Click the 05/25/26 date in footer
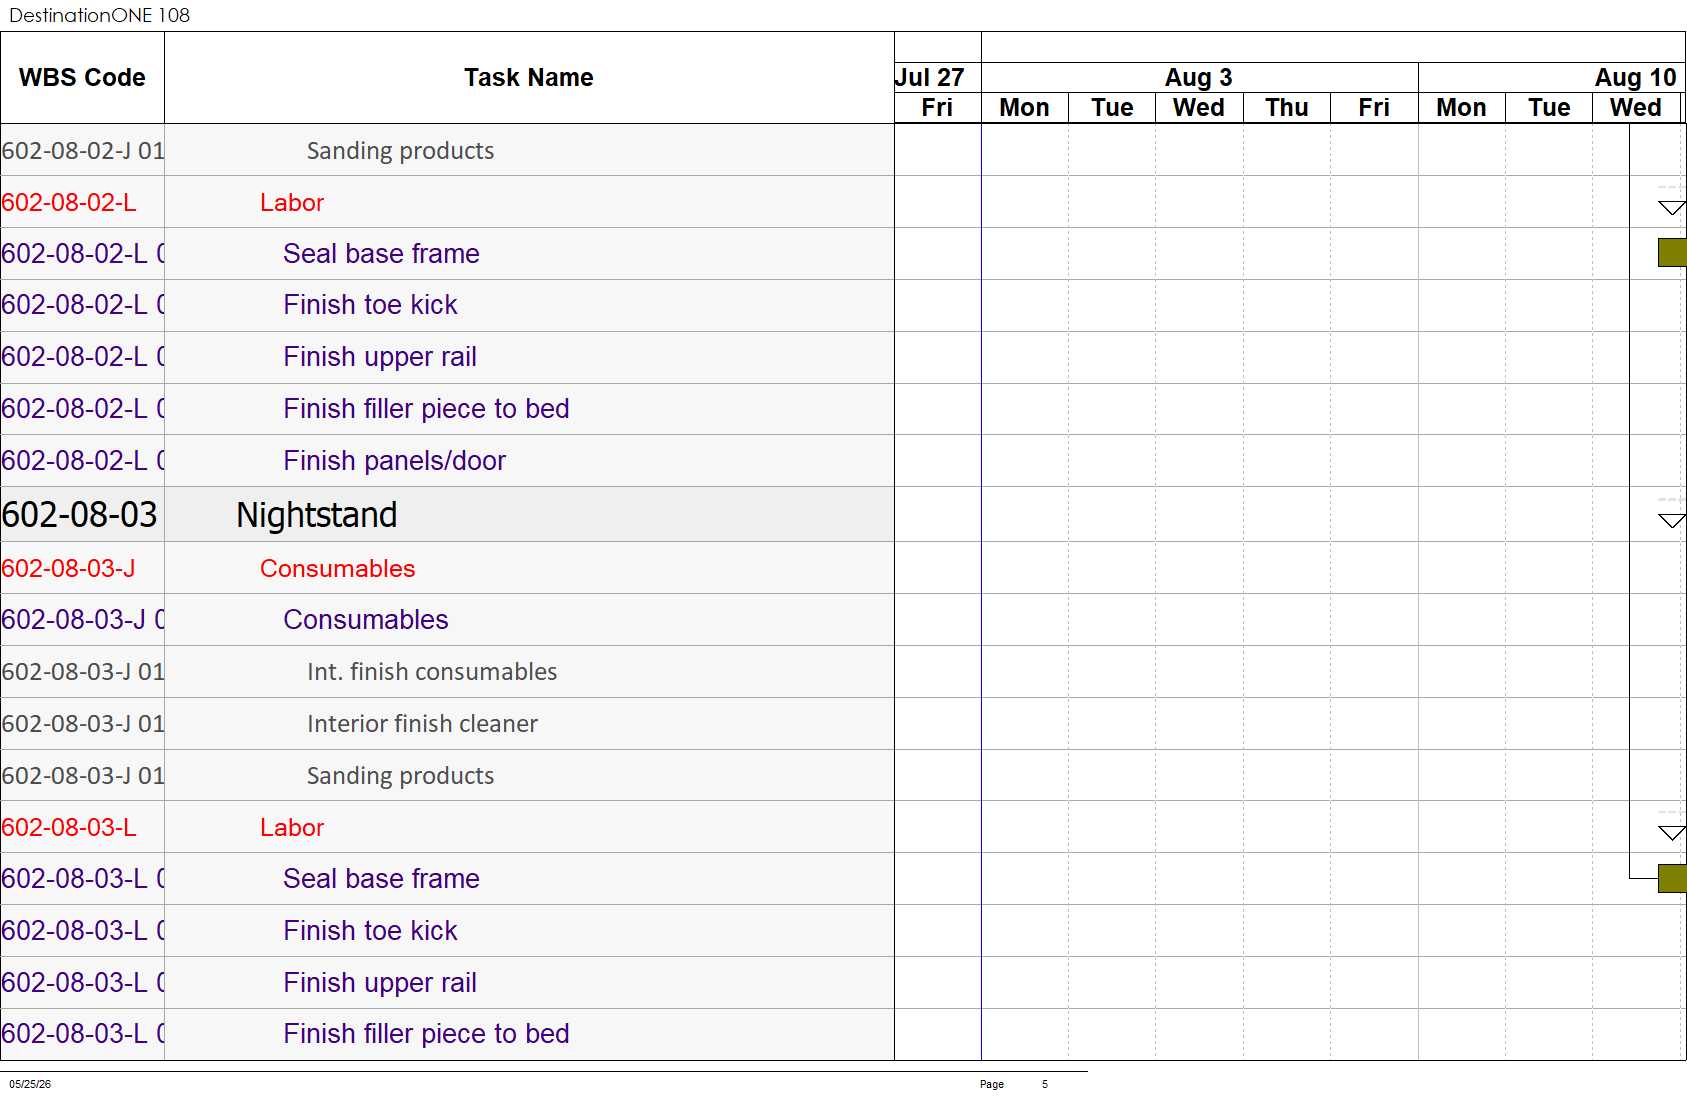1687x1097 pixels. point(30,1084)
